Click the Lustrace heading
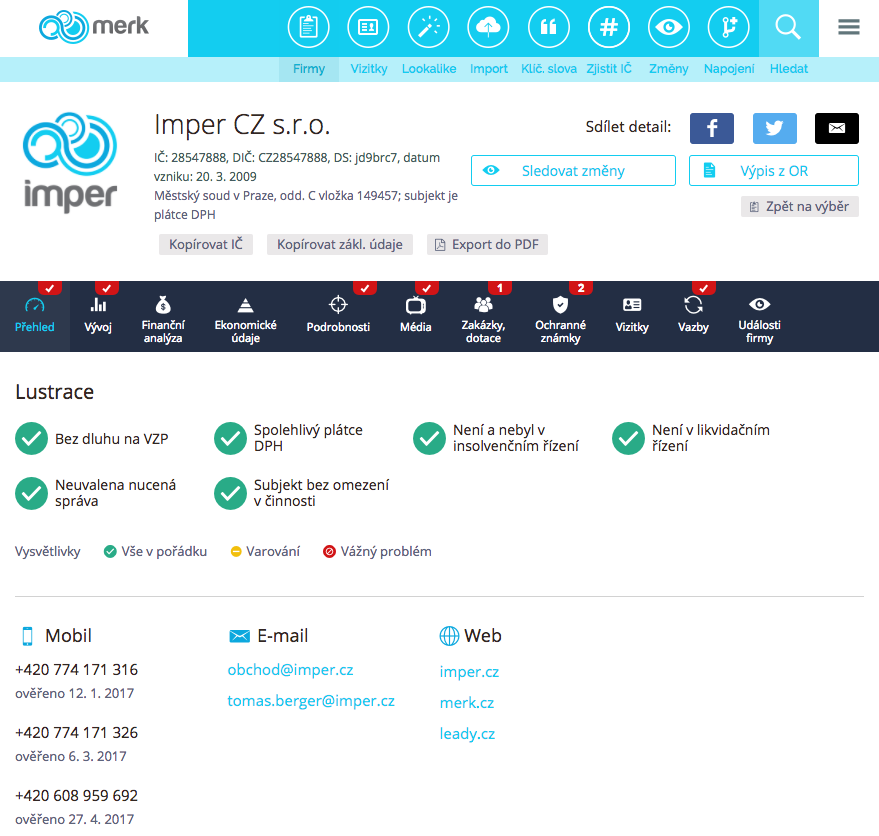The image size is (879, 836). pos(54,392)
